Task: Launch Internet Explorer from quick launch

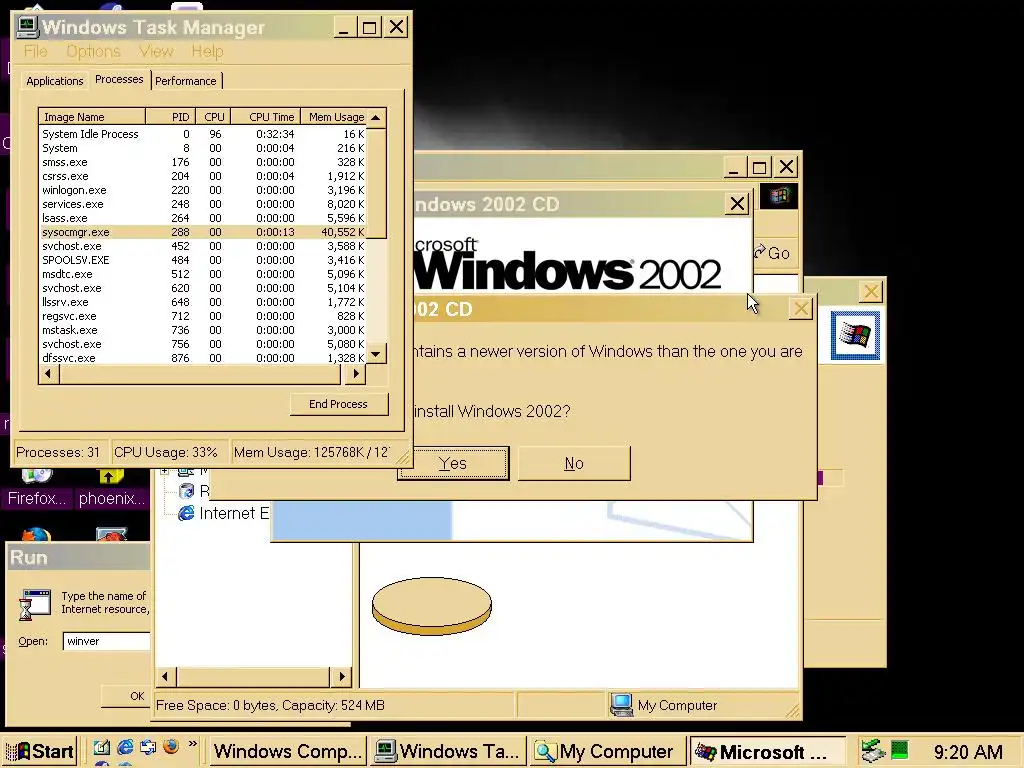Action: [125, 747]
